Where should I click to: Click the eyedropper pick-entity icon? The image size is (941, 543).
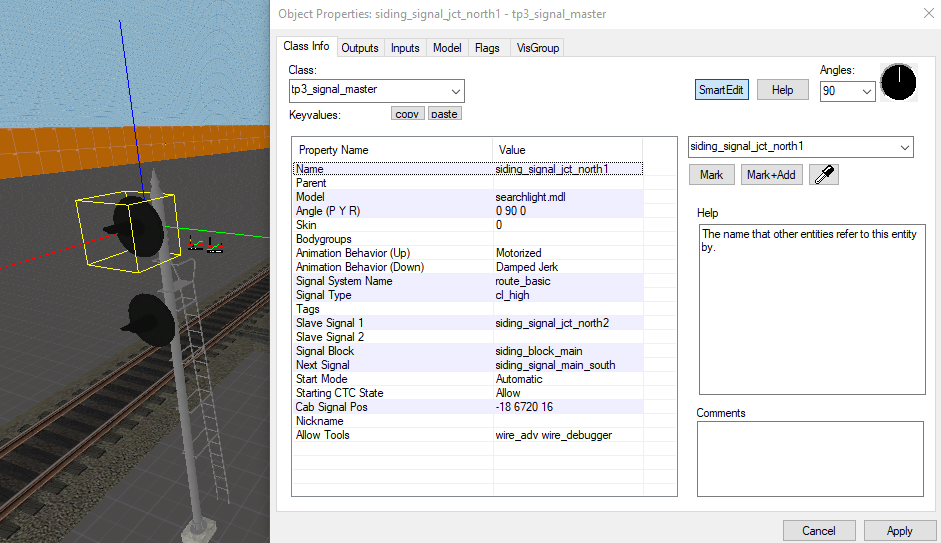824,175
